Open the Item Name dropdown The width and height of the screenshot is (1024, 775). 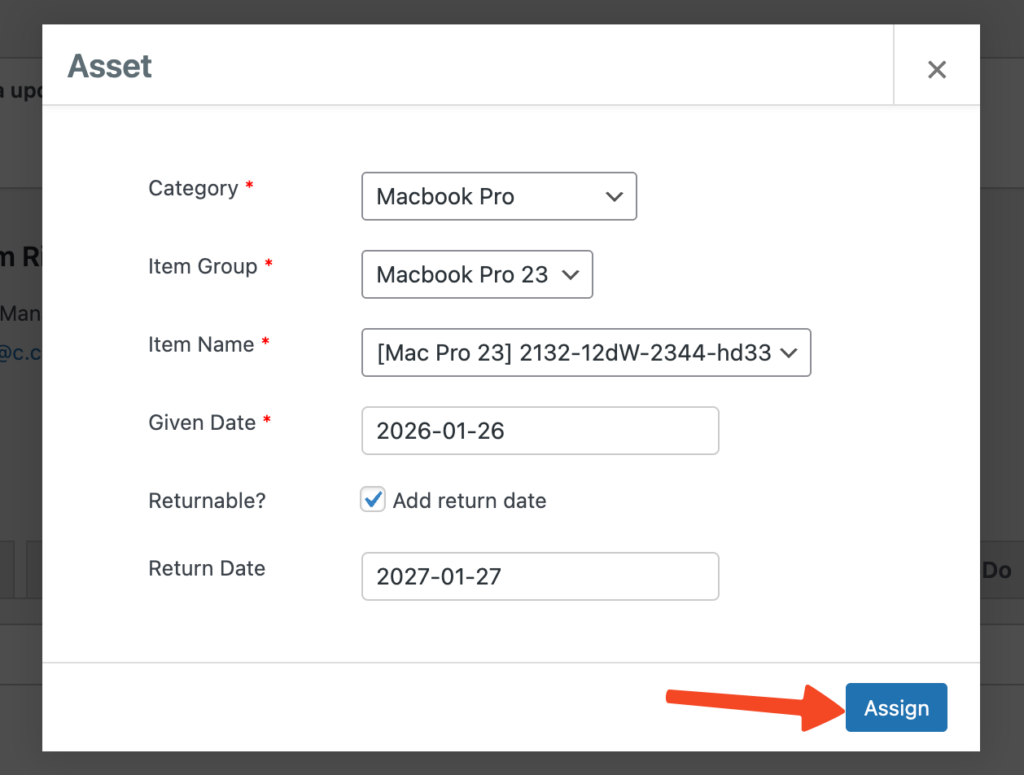coord(585,353)
